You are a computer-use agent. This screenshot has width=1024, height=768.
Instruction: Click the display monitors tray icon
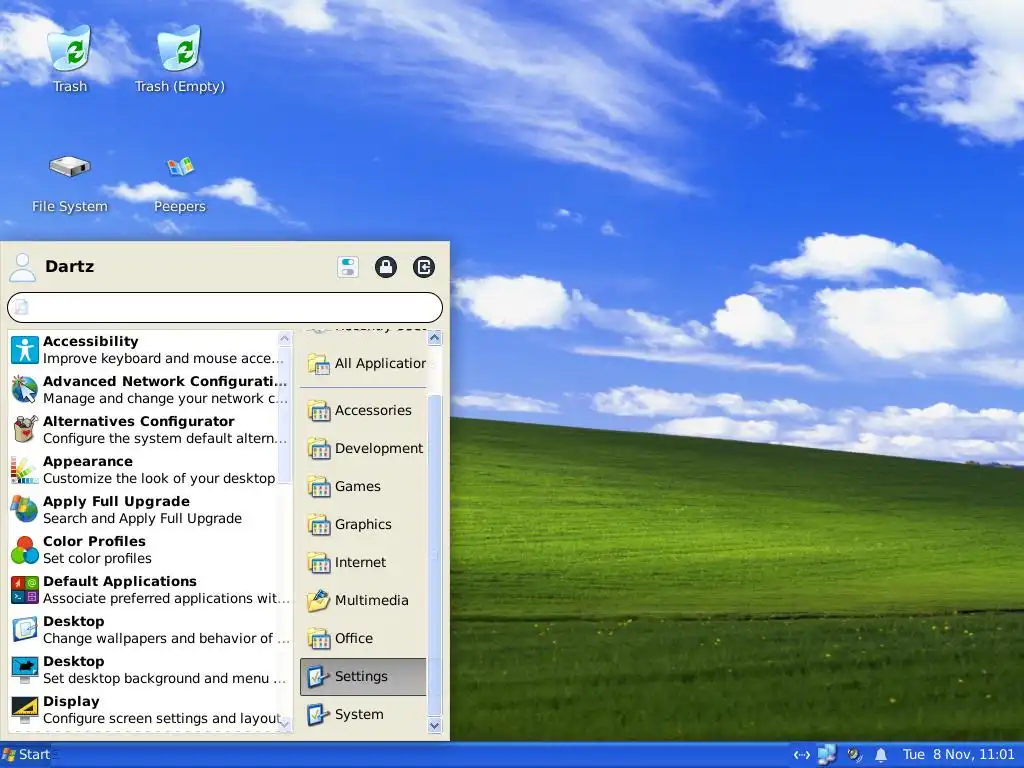click(827, 755)
